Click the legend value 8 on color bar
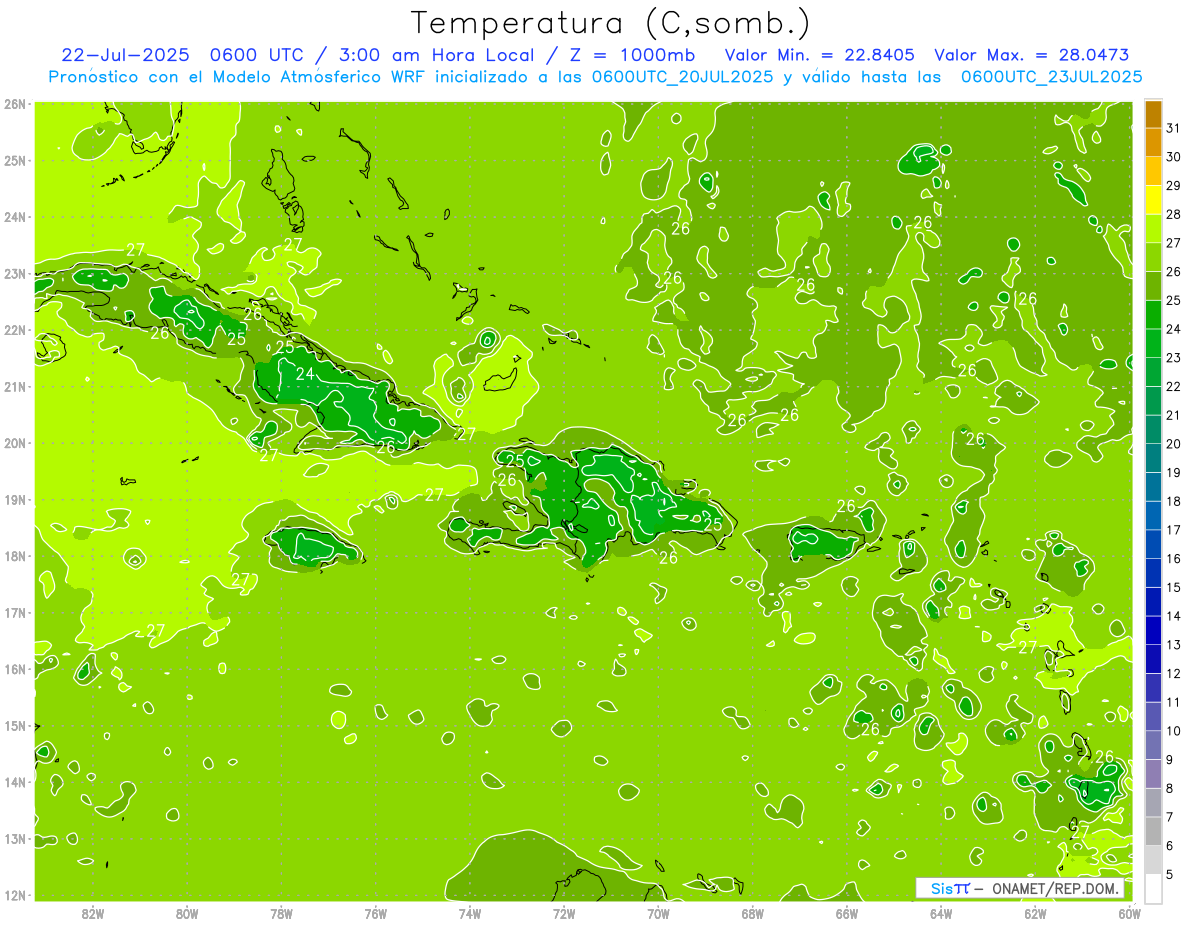The image size is (1200, 927). pyautogui.click(x=1171, y=788)
